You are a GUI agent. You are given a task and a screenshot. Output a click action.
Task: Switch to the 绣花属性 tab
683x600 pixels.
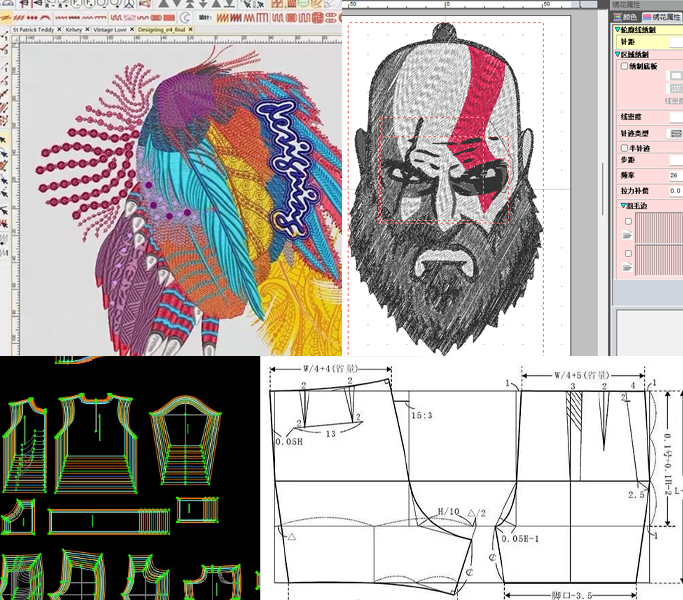(x=663, y=17)
